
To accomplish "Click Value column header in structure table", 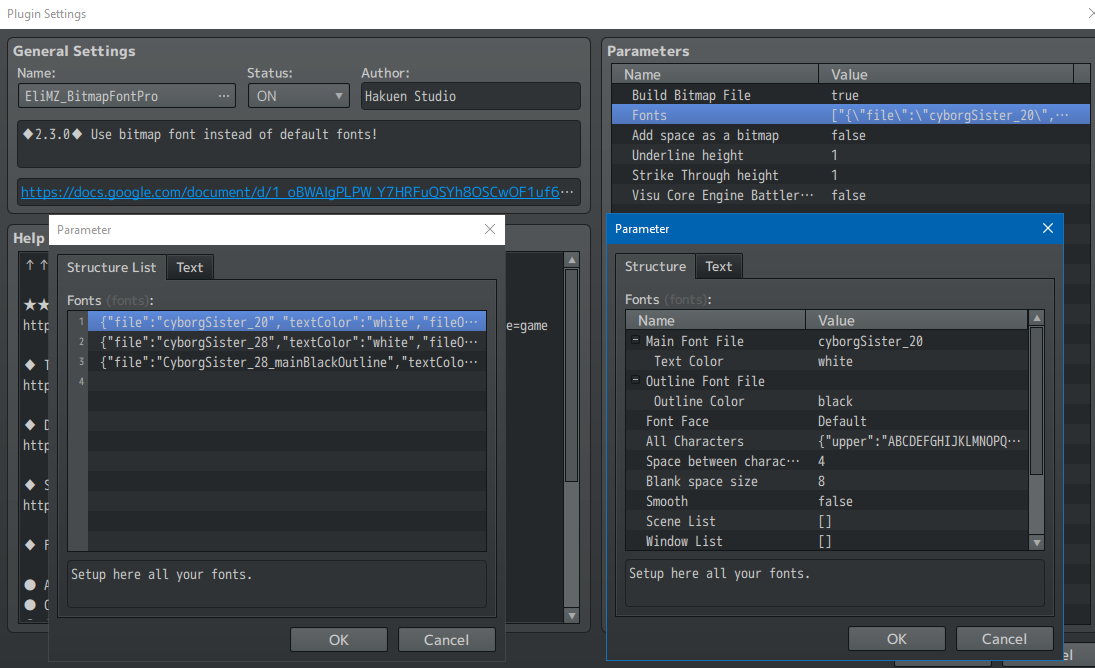I will (917, 320).
